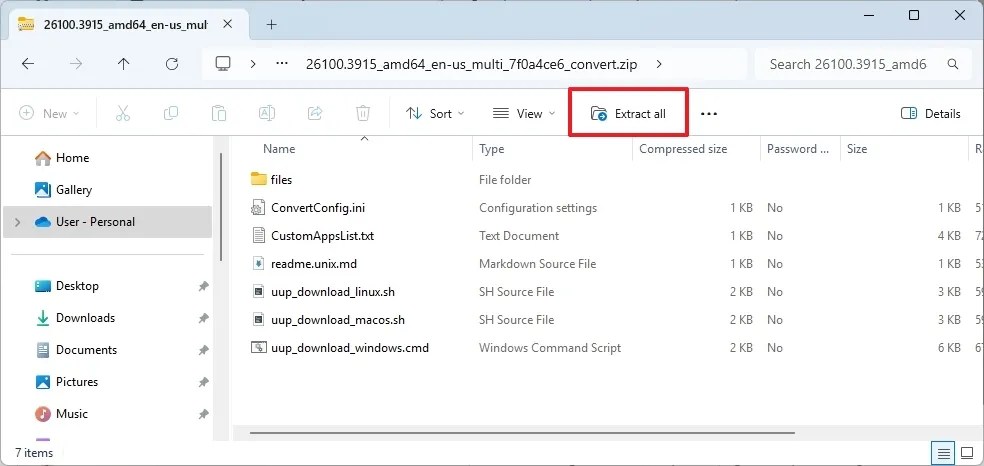Click the uup_download_windows.cmd file icon
The height and width of the screenshot is (466, 984).
259,347
